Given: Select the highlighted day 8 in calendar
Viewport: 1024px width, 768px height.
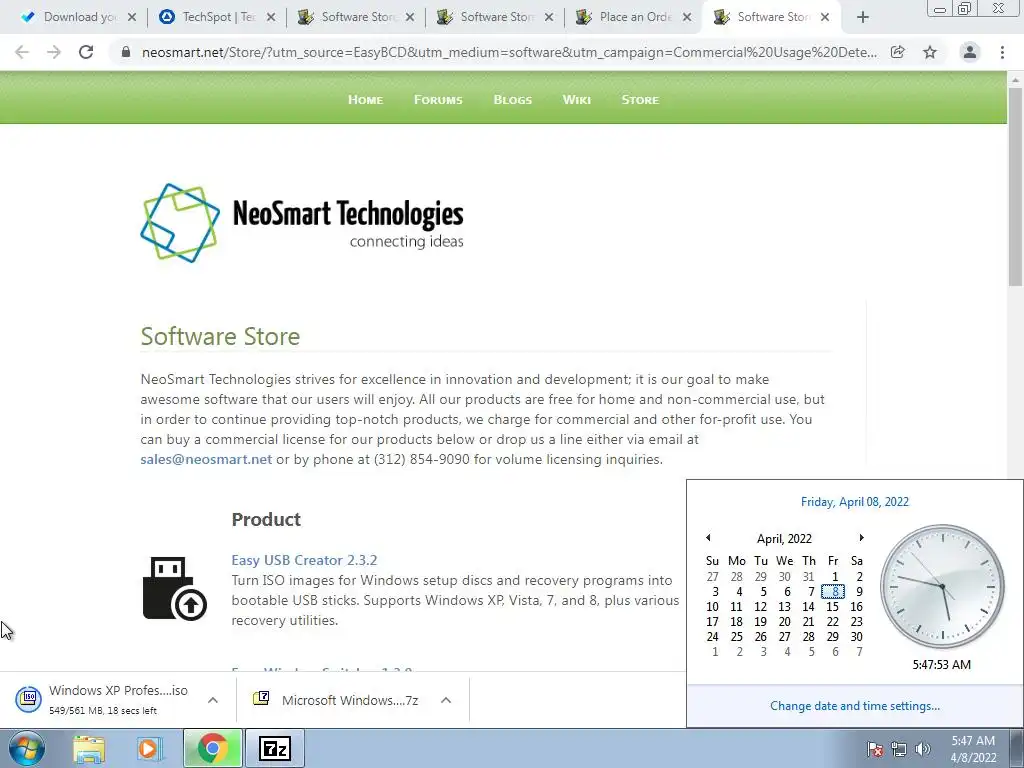Looking at the screenshot, I should pyautogui.click(x=833, y=592).
